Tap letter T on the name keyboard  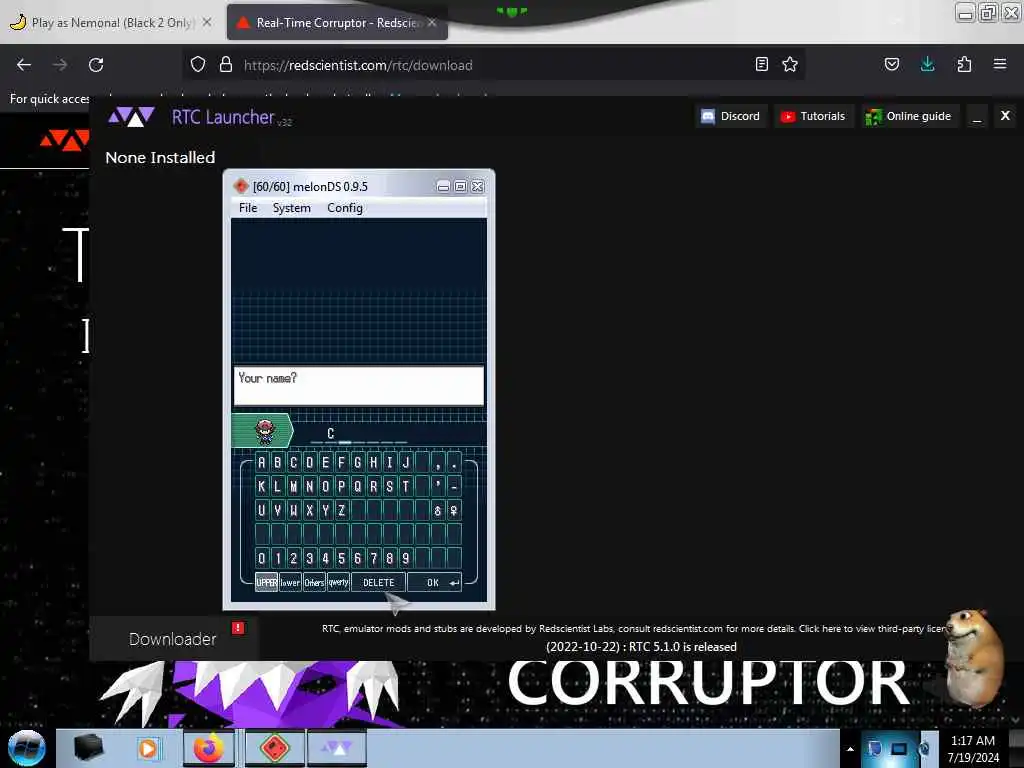coord(406,486)
